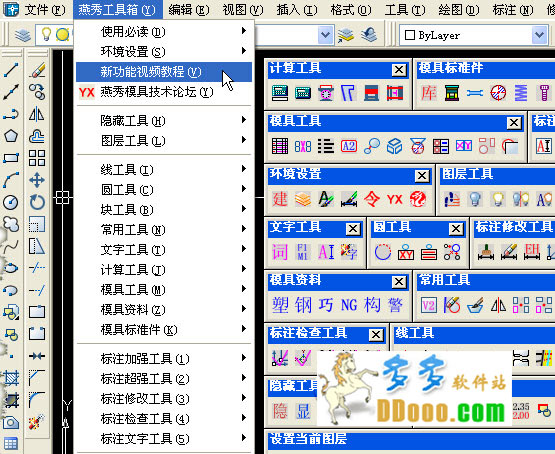The height and width of the screenshot is (454, 555).
Task: Click the A2 icon in 模具工具
Action: pyautogui.click(x=349, y=146)
